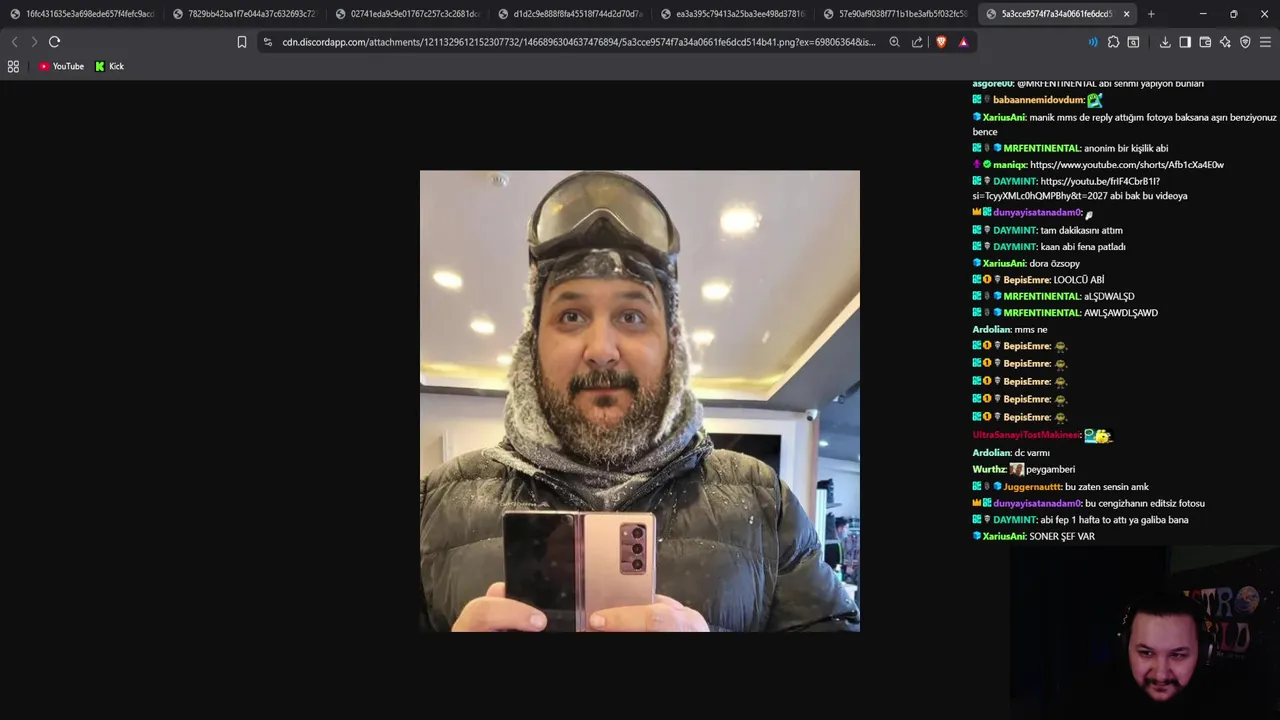Click the small avatar emote before 'peygamberi'
This screenshot has width=1280, height=720.
point(1016,469)
